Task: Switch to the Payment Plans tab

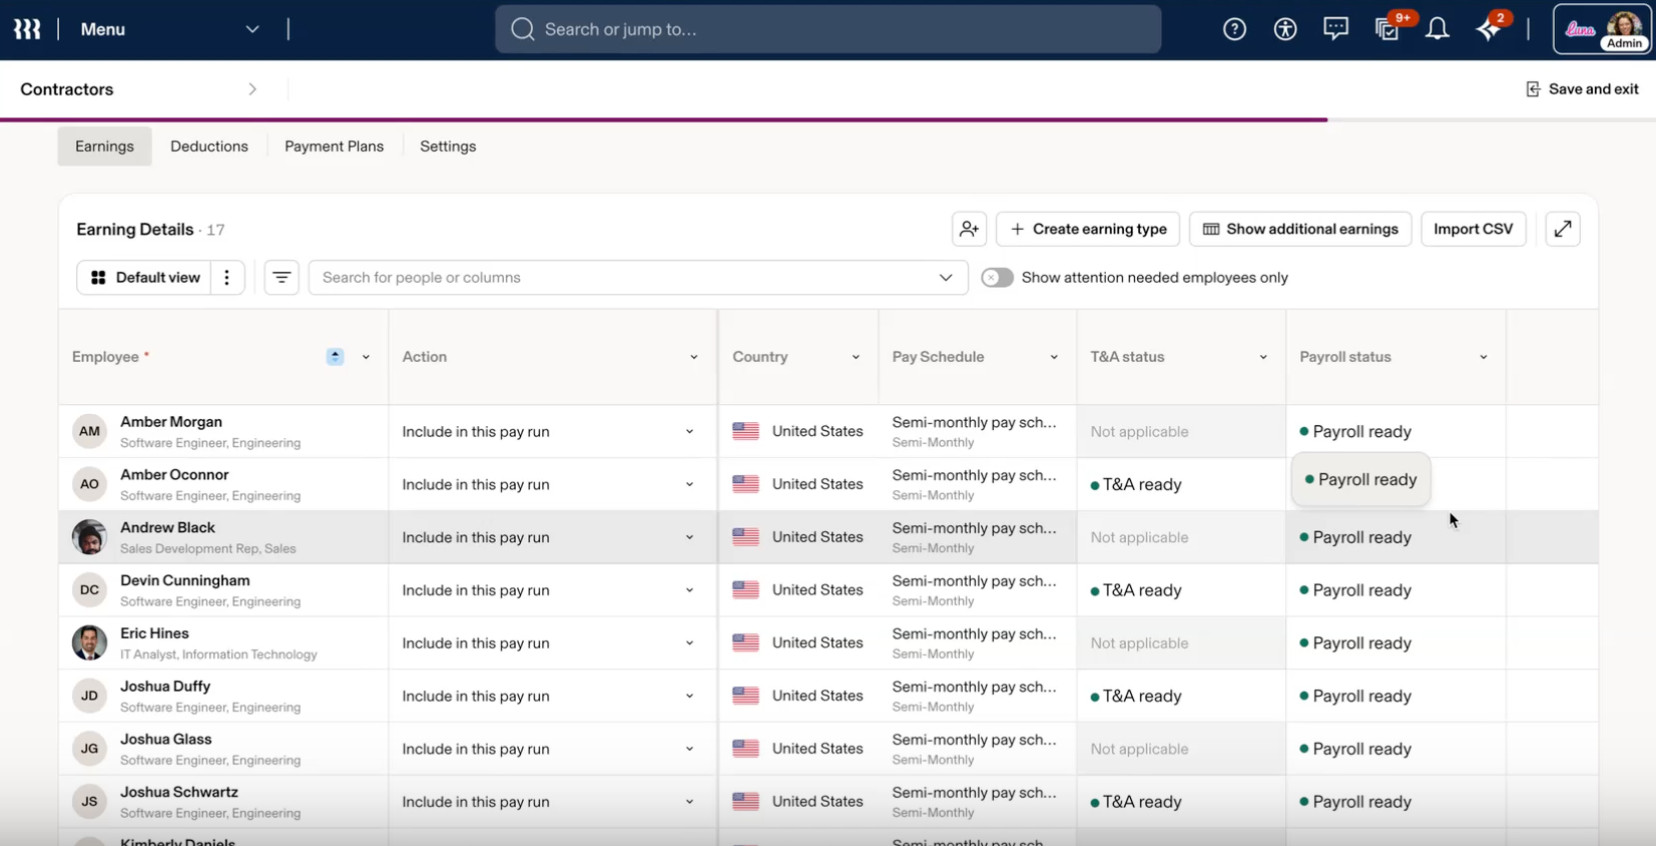Action: pyautogui.click(x=334, y=146)
